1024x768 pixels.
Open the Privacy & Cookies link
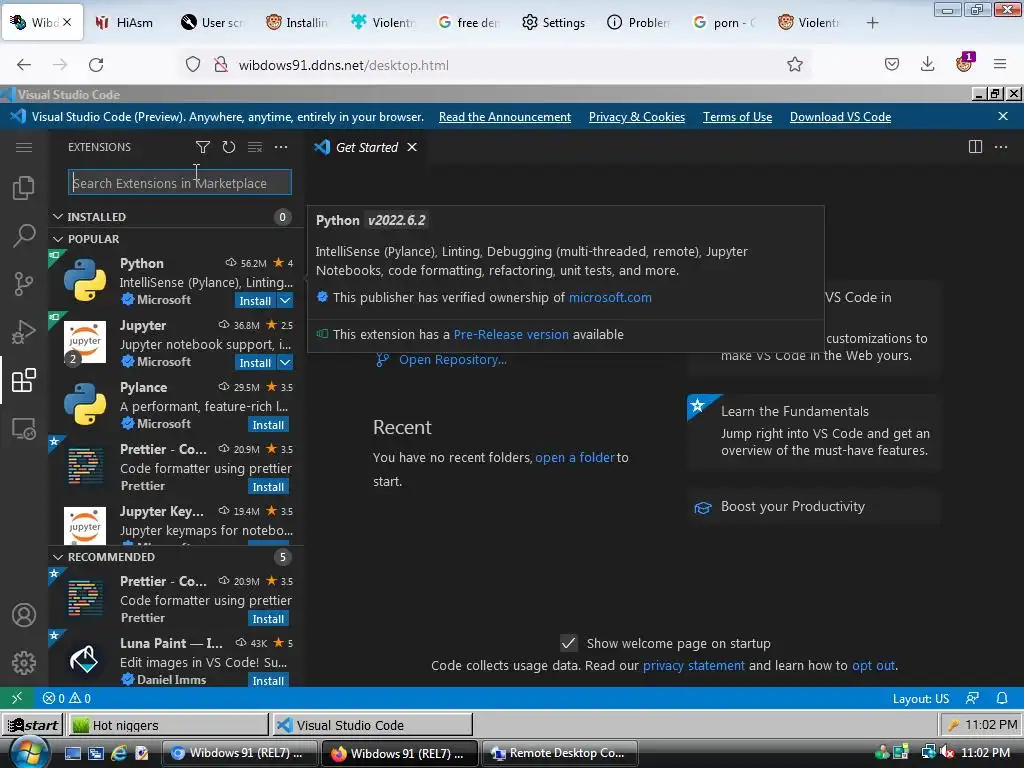[637, 117]
